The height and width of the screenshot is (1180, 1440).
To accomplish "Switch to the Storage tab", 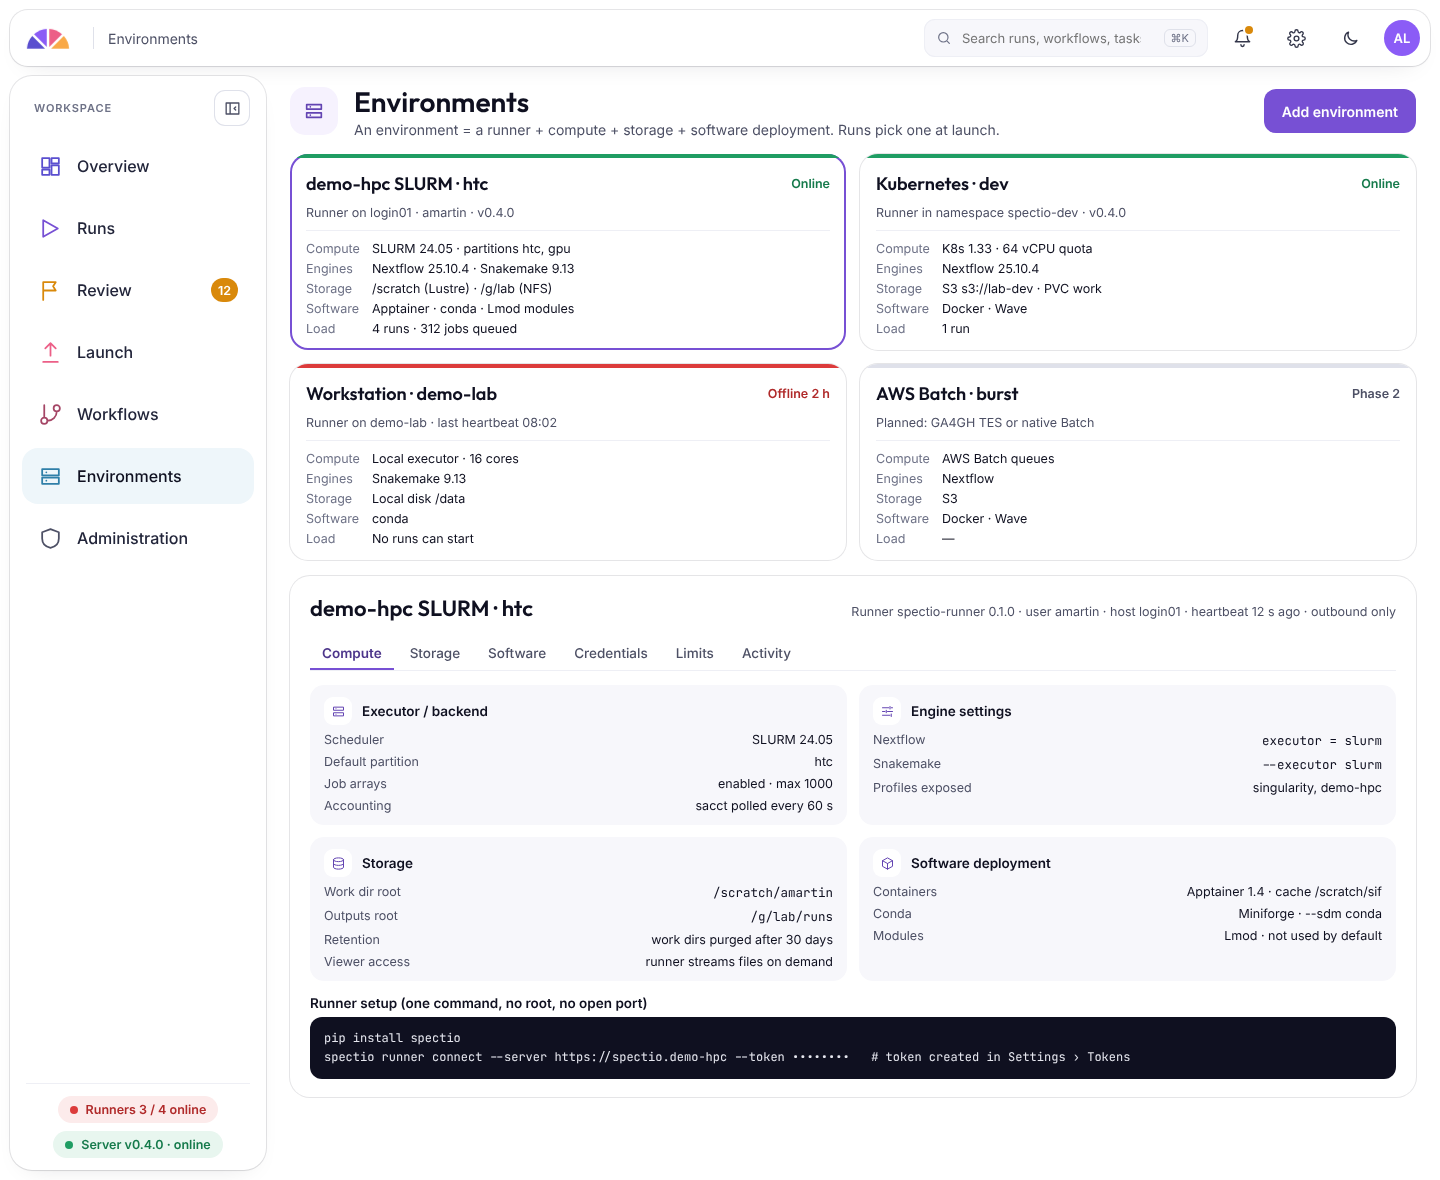I will pos(435,653).
